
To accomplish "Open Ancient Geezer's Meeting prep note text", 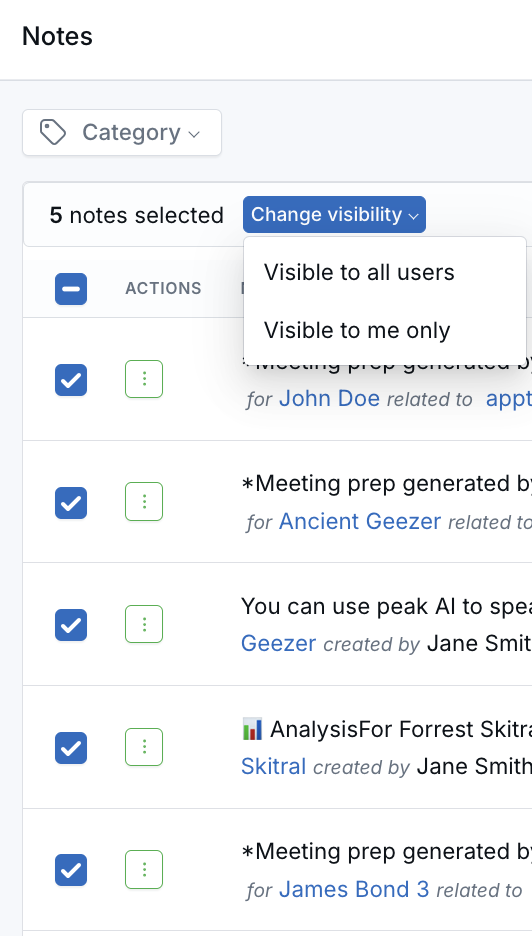I will [x=386, y=484].
